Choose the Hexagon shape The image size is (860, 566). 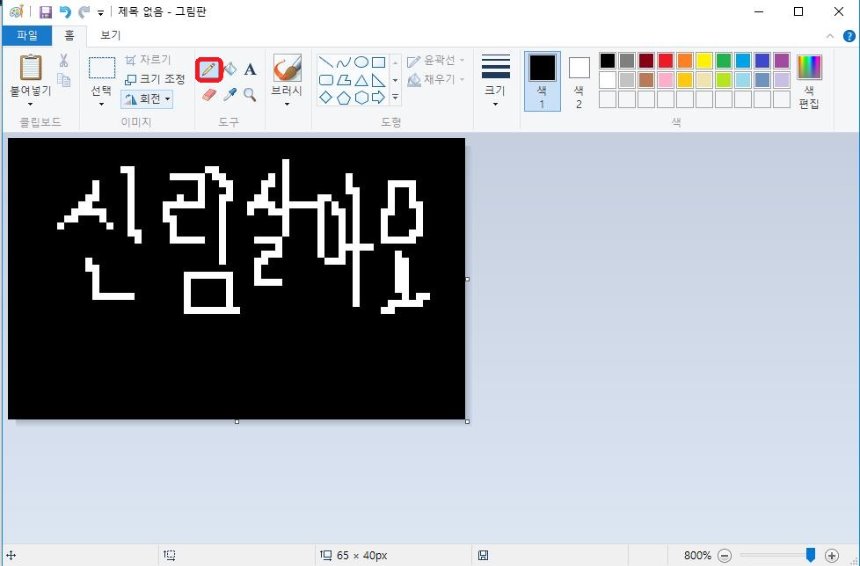point(361,98)
